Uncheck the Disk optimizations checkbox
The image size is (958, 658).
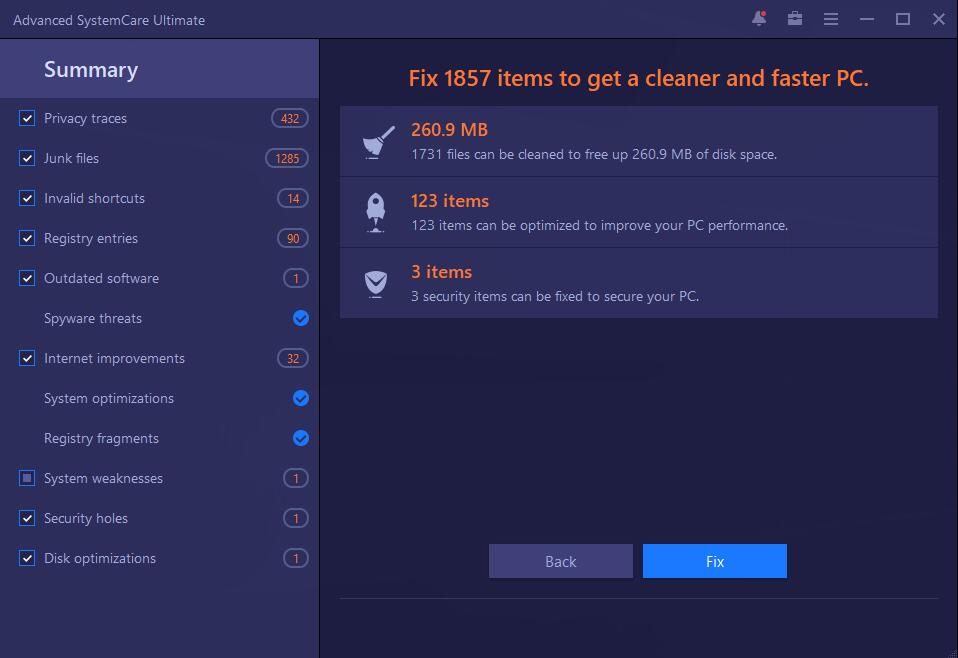click(x=27, y=558)
